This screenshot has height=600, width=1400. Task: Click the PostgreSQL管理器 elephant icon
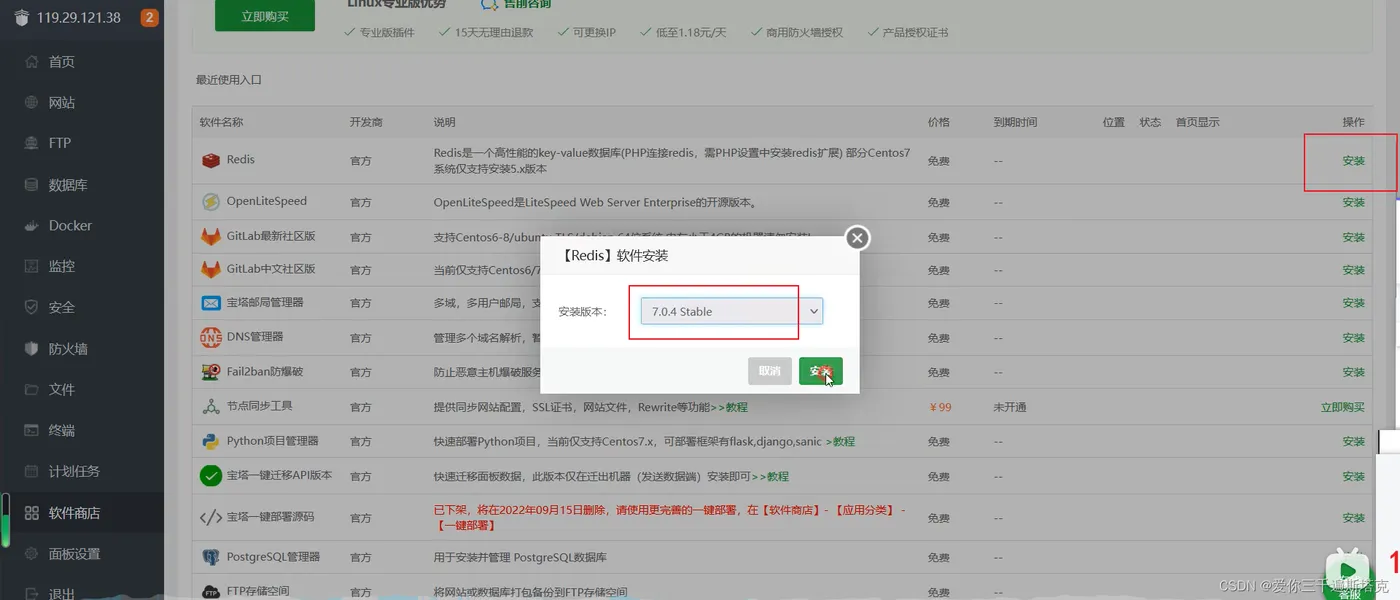pos(210,557)
